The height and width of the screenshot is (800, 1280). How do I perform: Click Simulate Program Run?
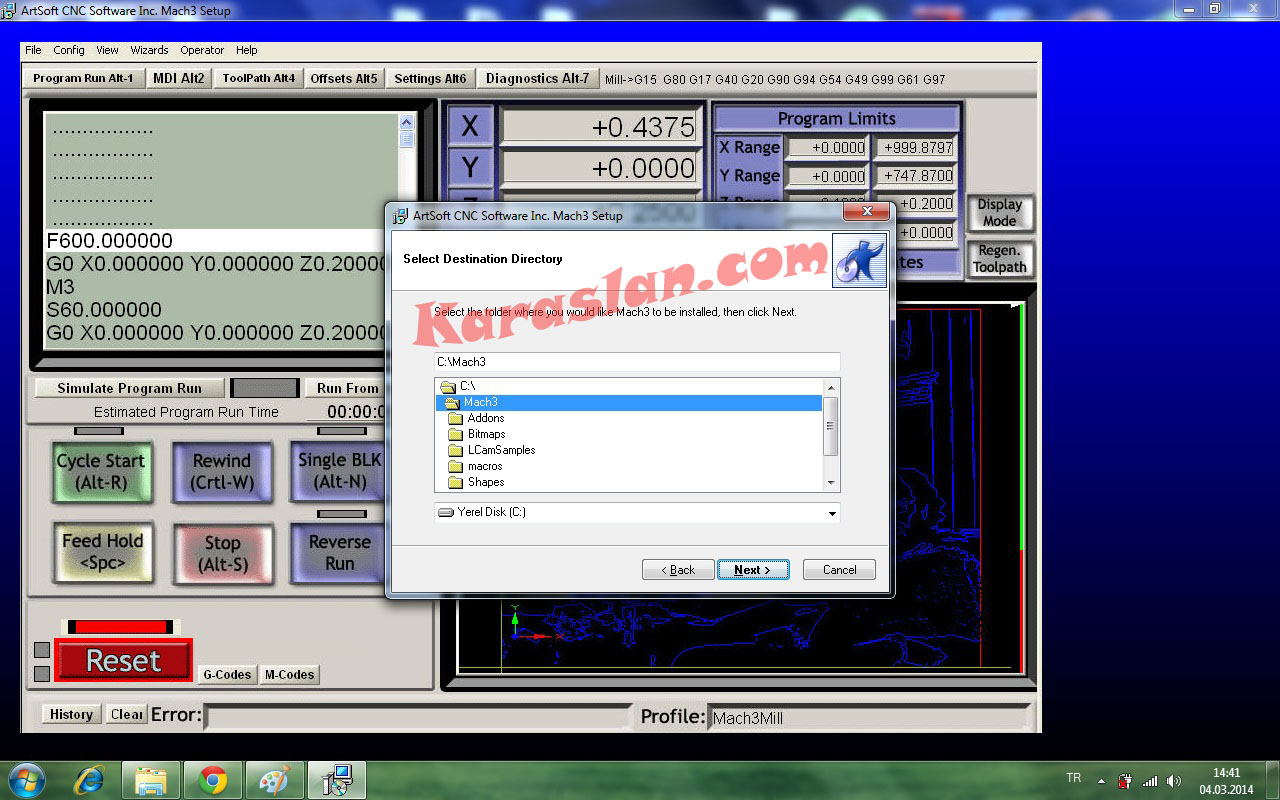tap(129, 388)
